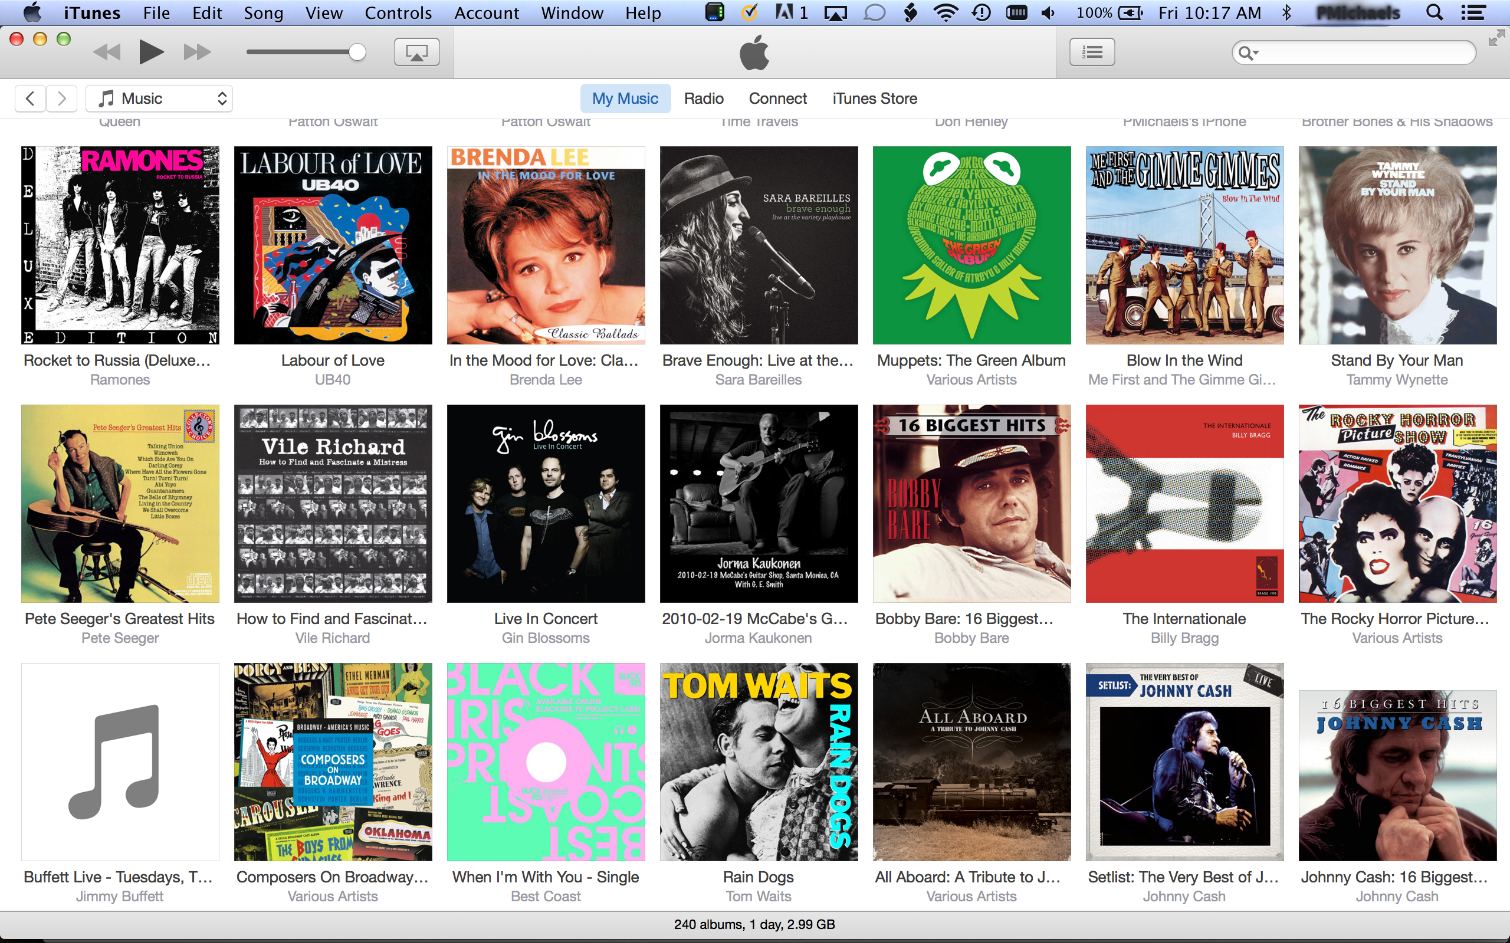The image size is (1510, 943).
Task: Open Notification Center in menu bar
Action: [x=1472, y=13]
